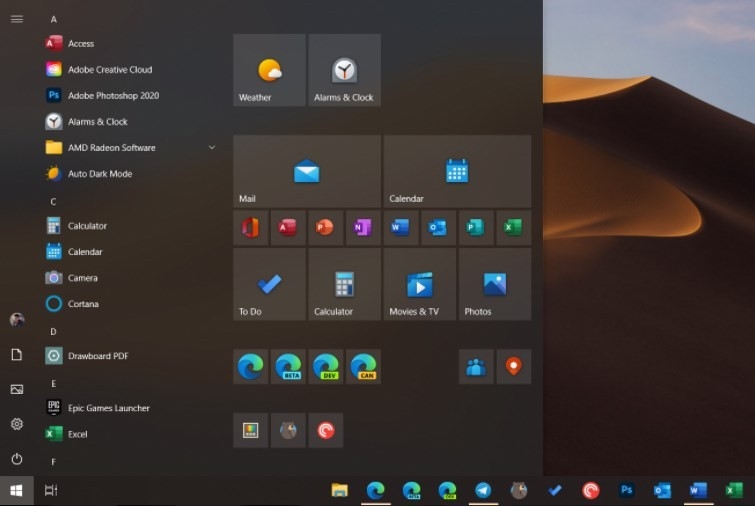Launch the Edge Canary tile
This screenshot has width=755, height=506.
click(363, 366)
